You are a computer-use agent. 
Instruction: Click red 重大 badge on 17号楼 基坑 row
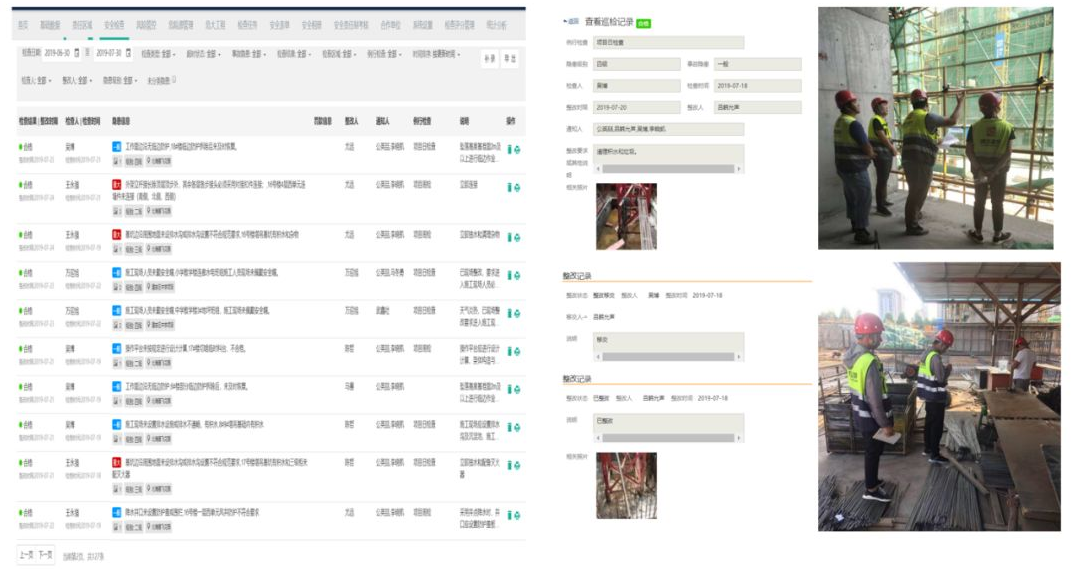pyautogui.click(x=117, y=462)
